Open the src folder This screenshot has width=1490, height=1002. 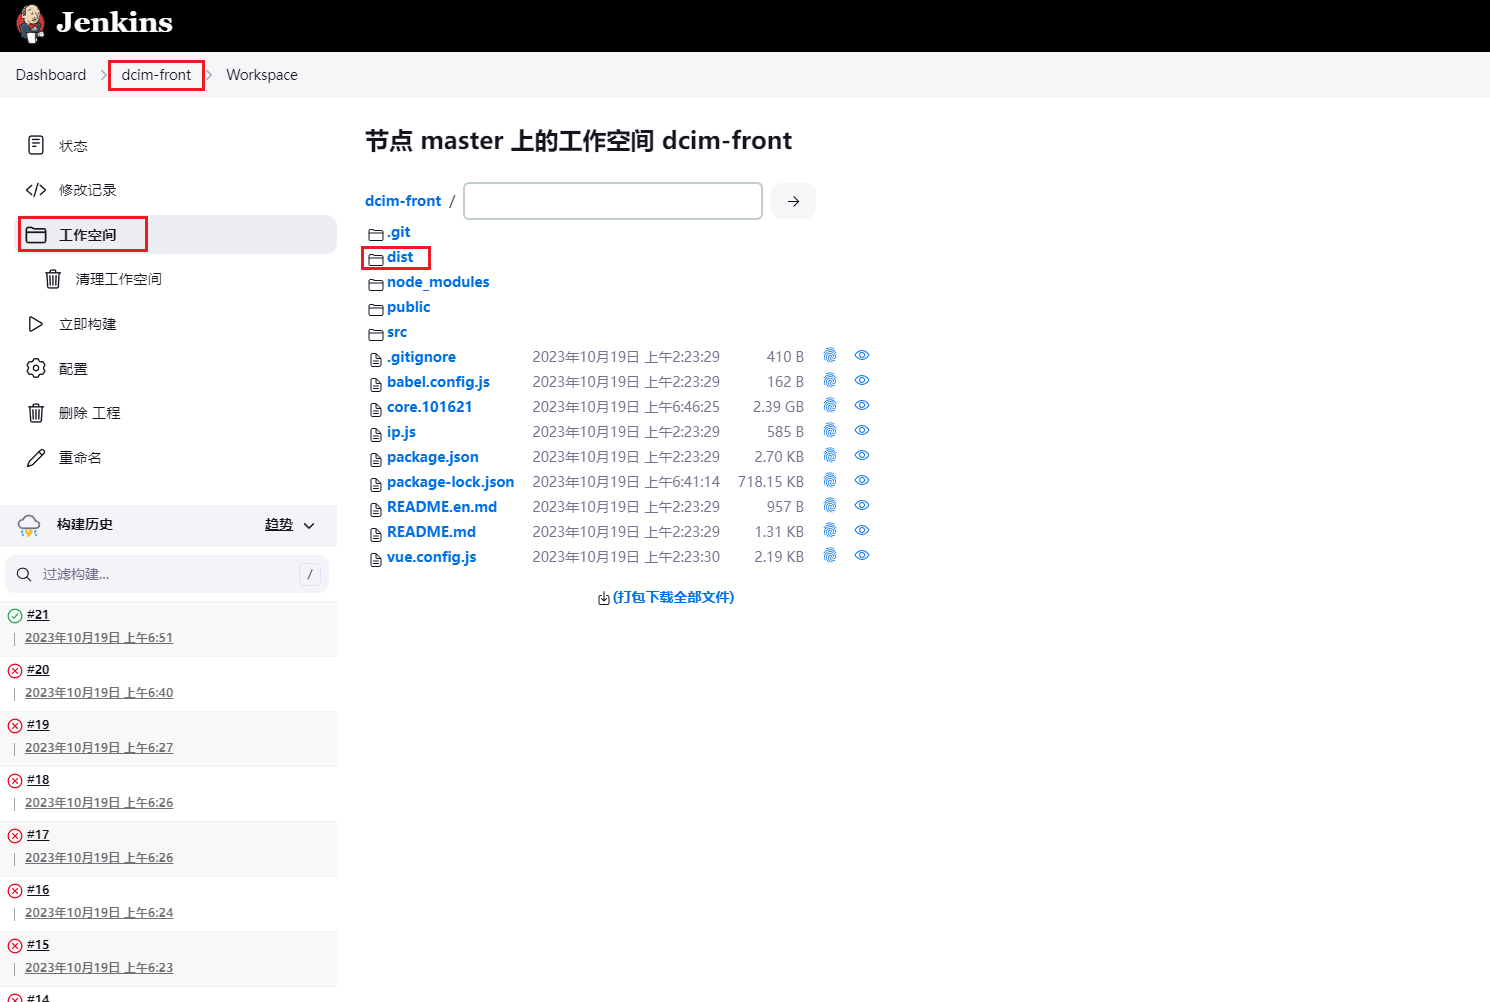click(397, 332)
